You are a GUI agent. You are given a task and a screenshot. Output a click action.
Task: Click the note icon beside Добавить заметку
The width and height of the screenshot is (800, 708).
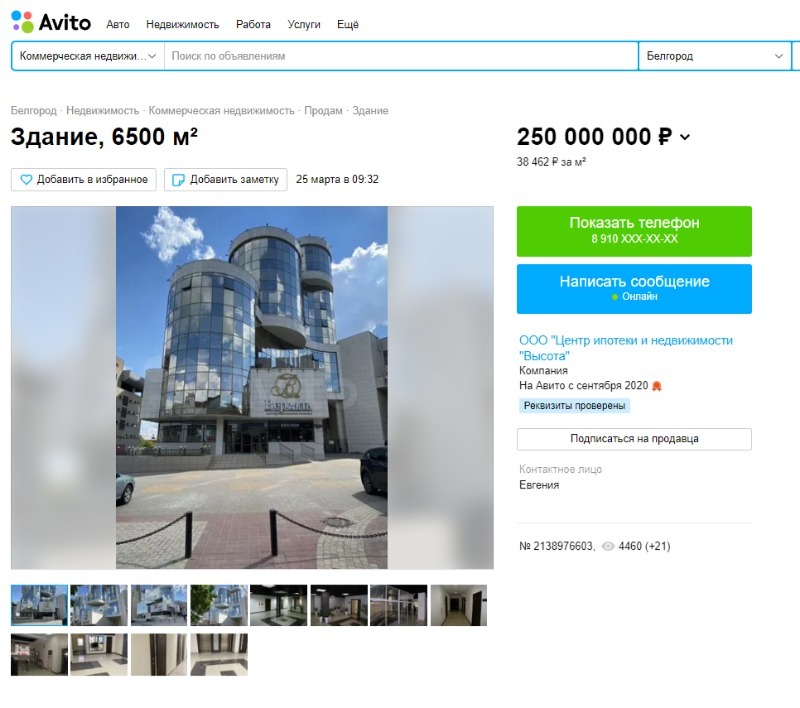pos(178,180)
